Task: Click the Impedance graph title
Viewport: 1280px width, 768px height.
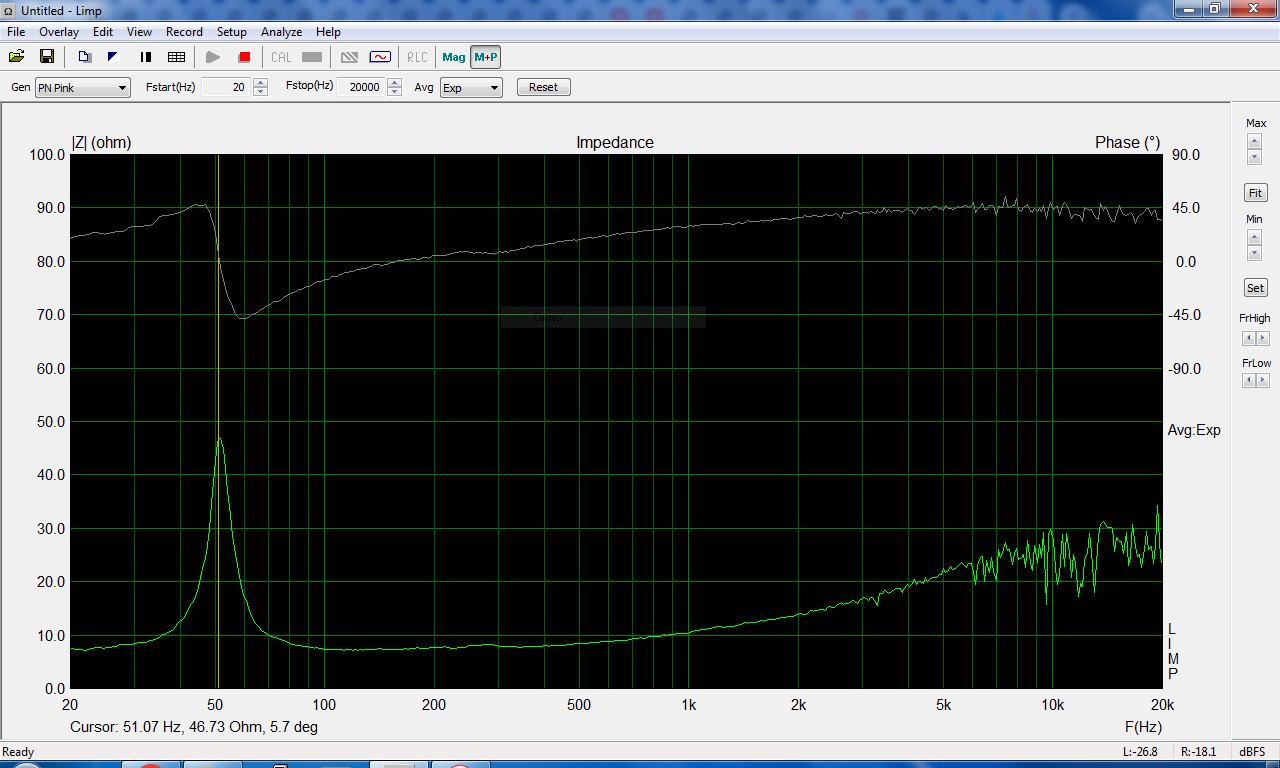Action: [x=615, y=143]
